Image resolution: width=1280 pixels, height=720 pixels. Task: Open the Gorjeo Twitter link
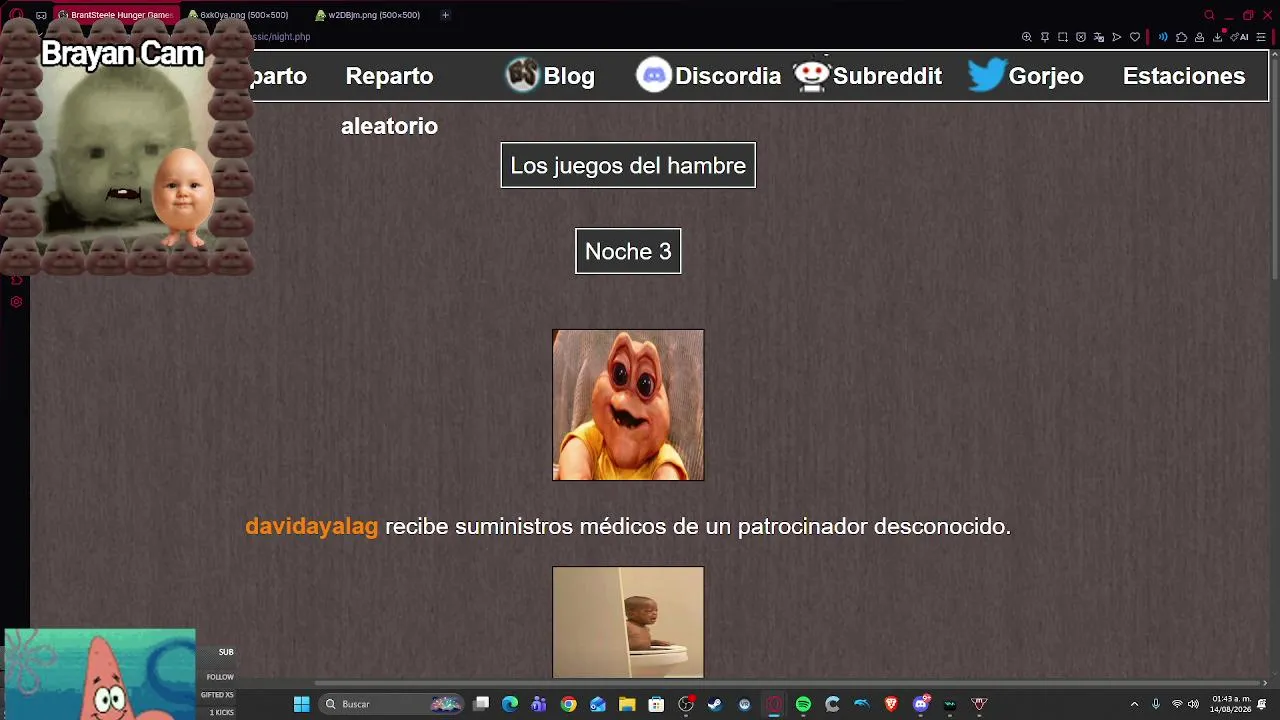point(1025,76)
